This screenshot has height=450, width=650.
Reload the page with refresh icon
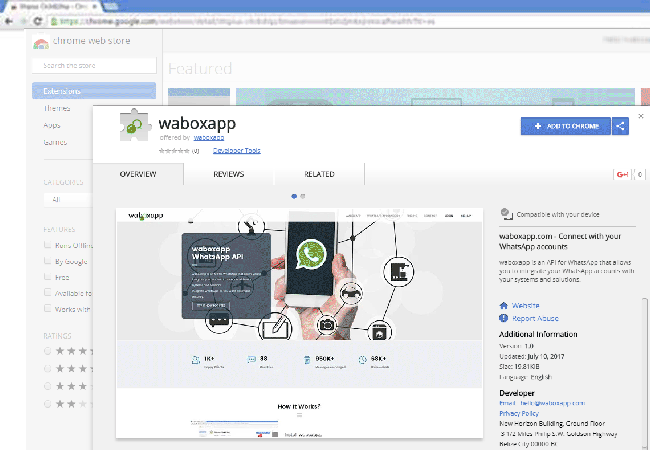(38, 21)
